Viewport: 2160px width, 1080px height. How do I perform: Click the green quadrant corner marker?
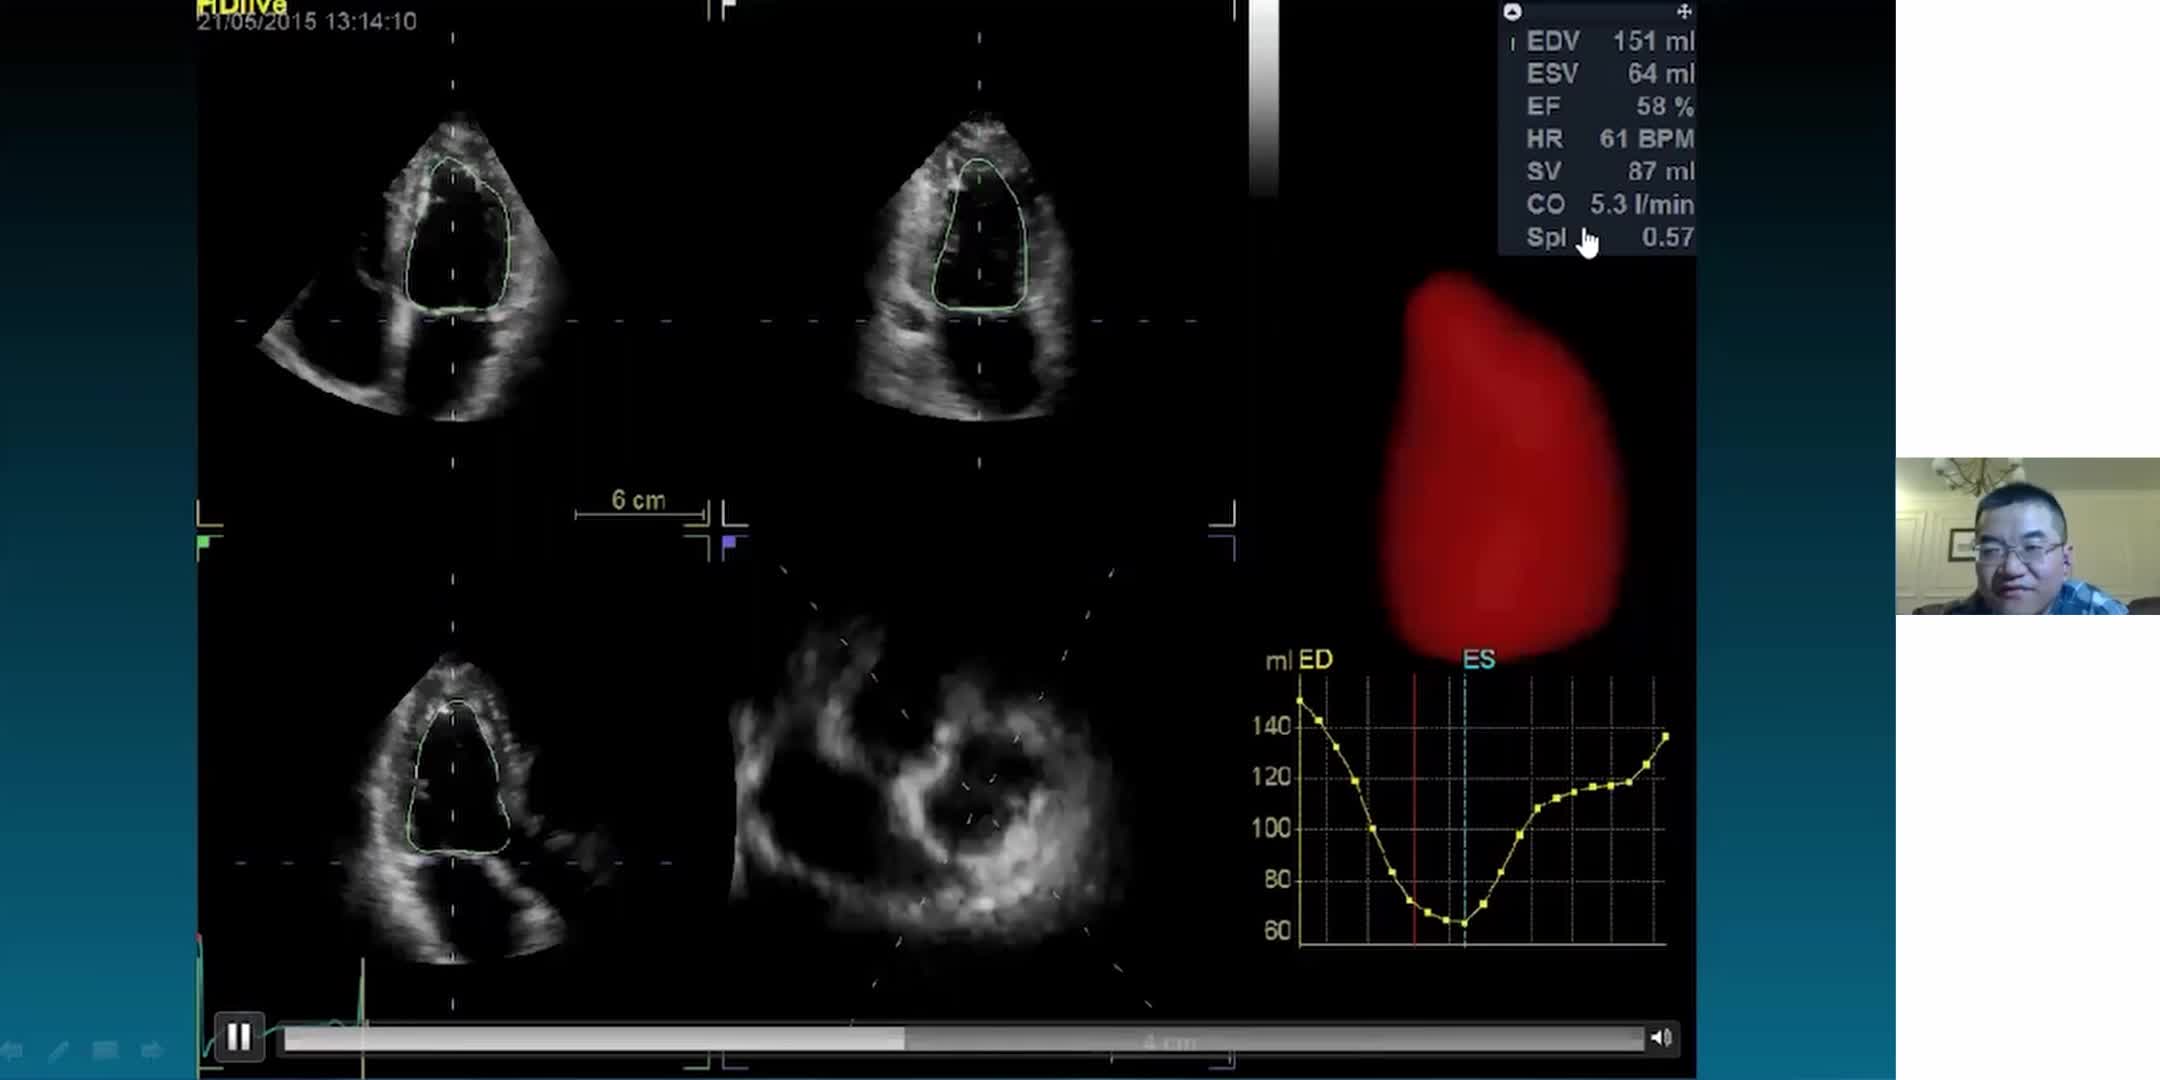(x=204, y=543)
